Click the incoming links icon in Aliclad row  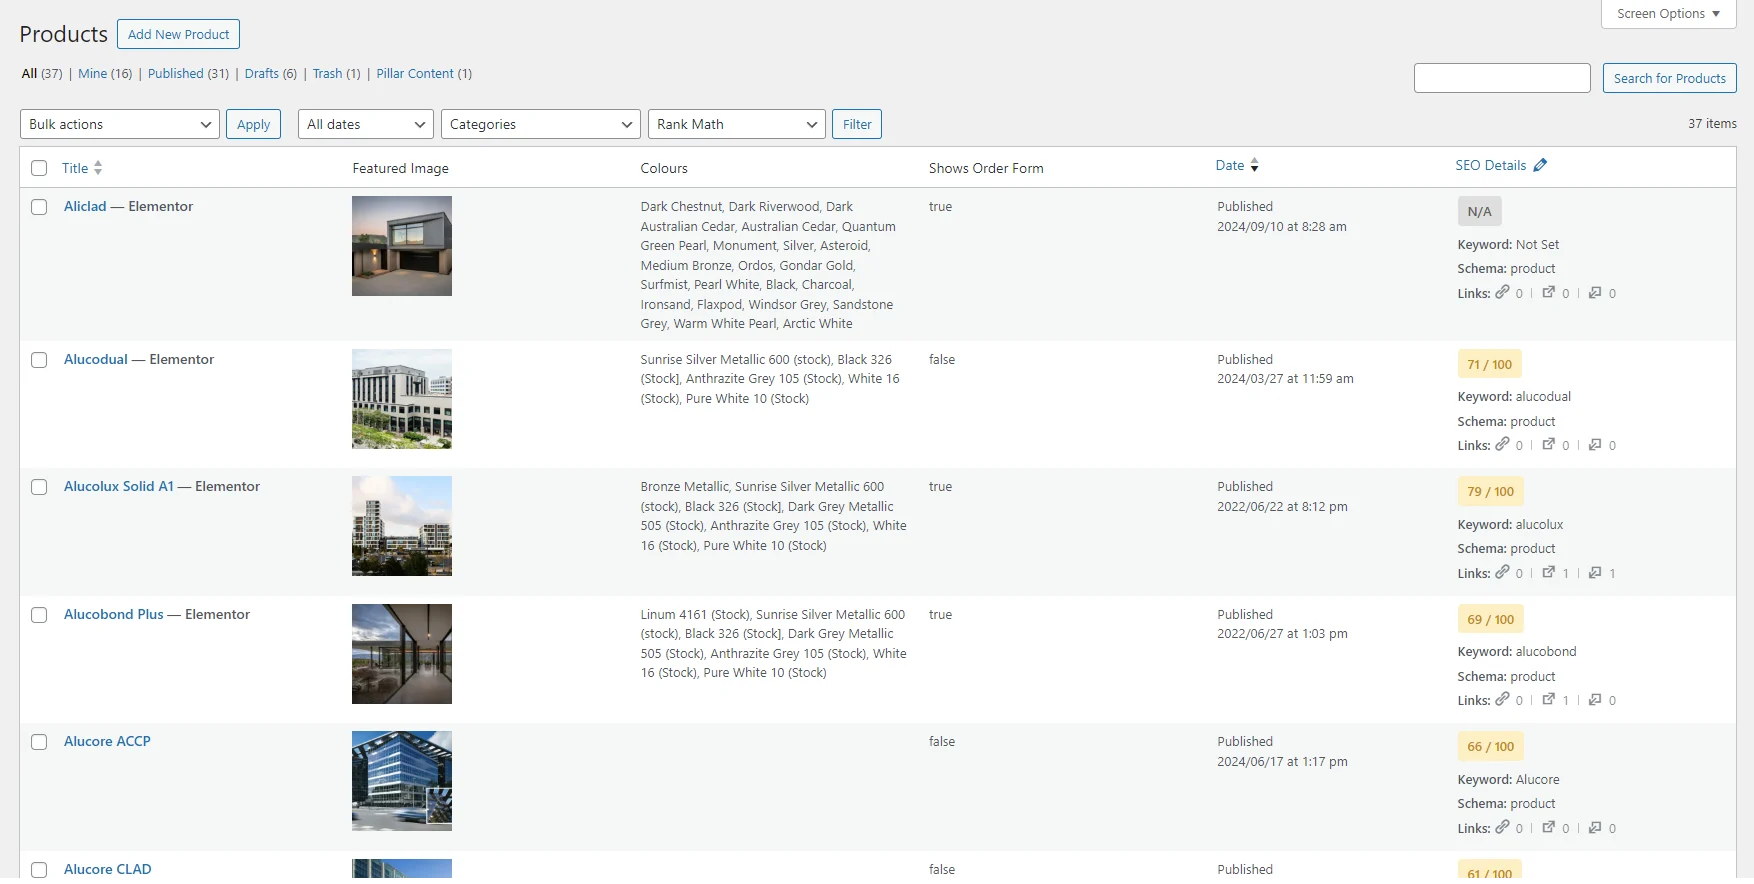[1595, 292]
